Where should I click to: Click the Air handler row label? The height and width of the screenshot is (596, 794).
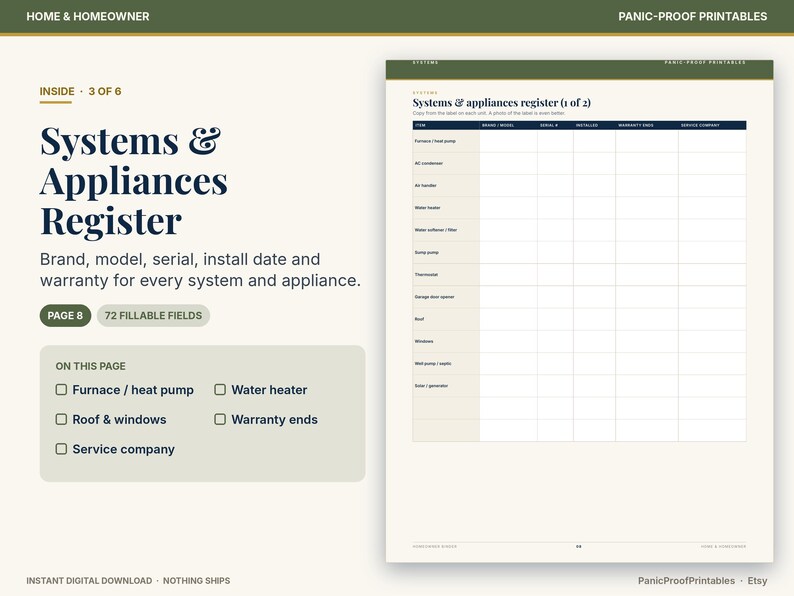(425, 186)
